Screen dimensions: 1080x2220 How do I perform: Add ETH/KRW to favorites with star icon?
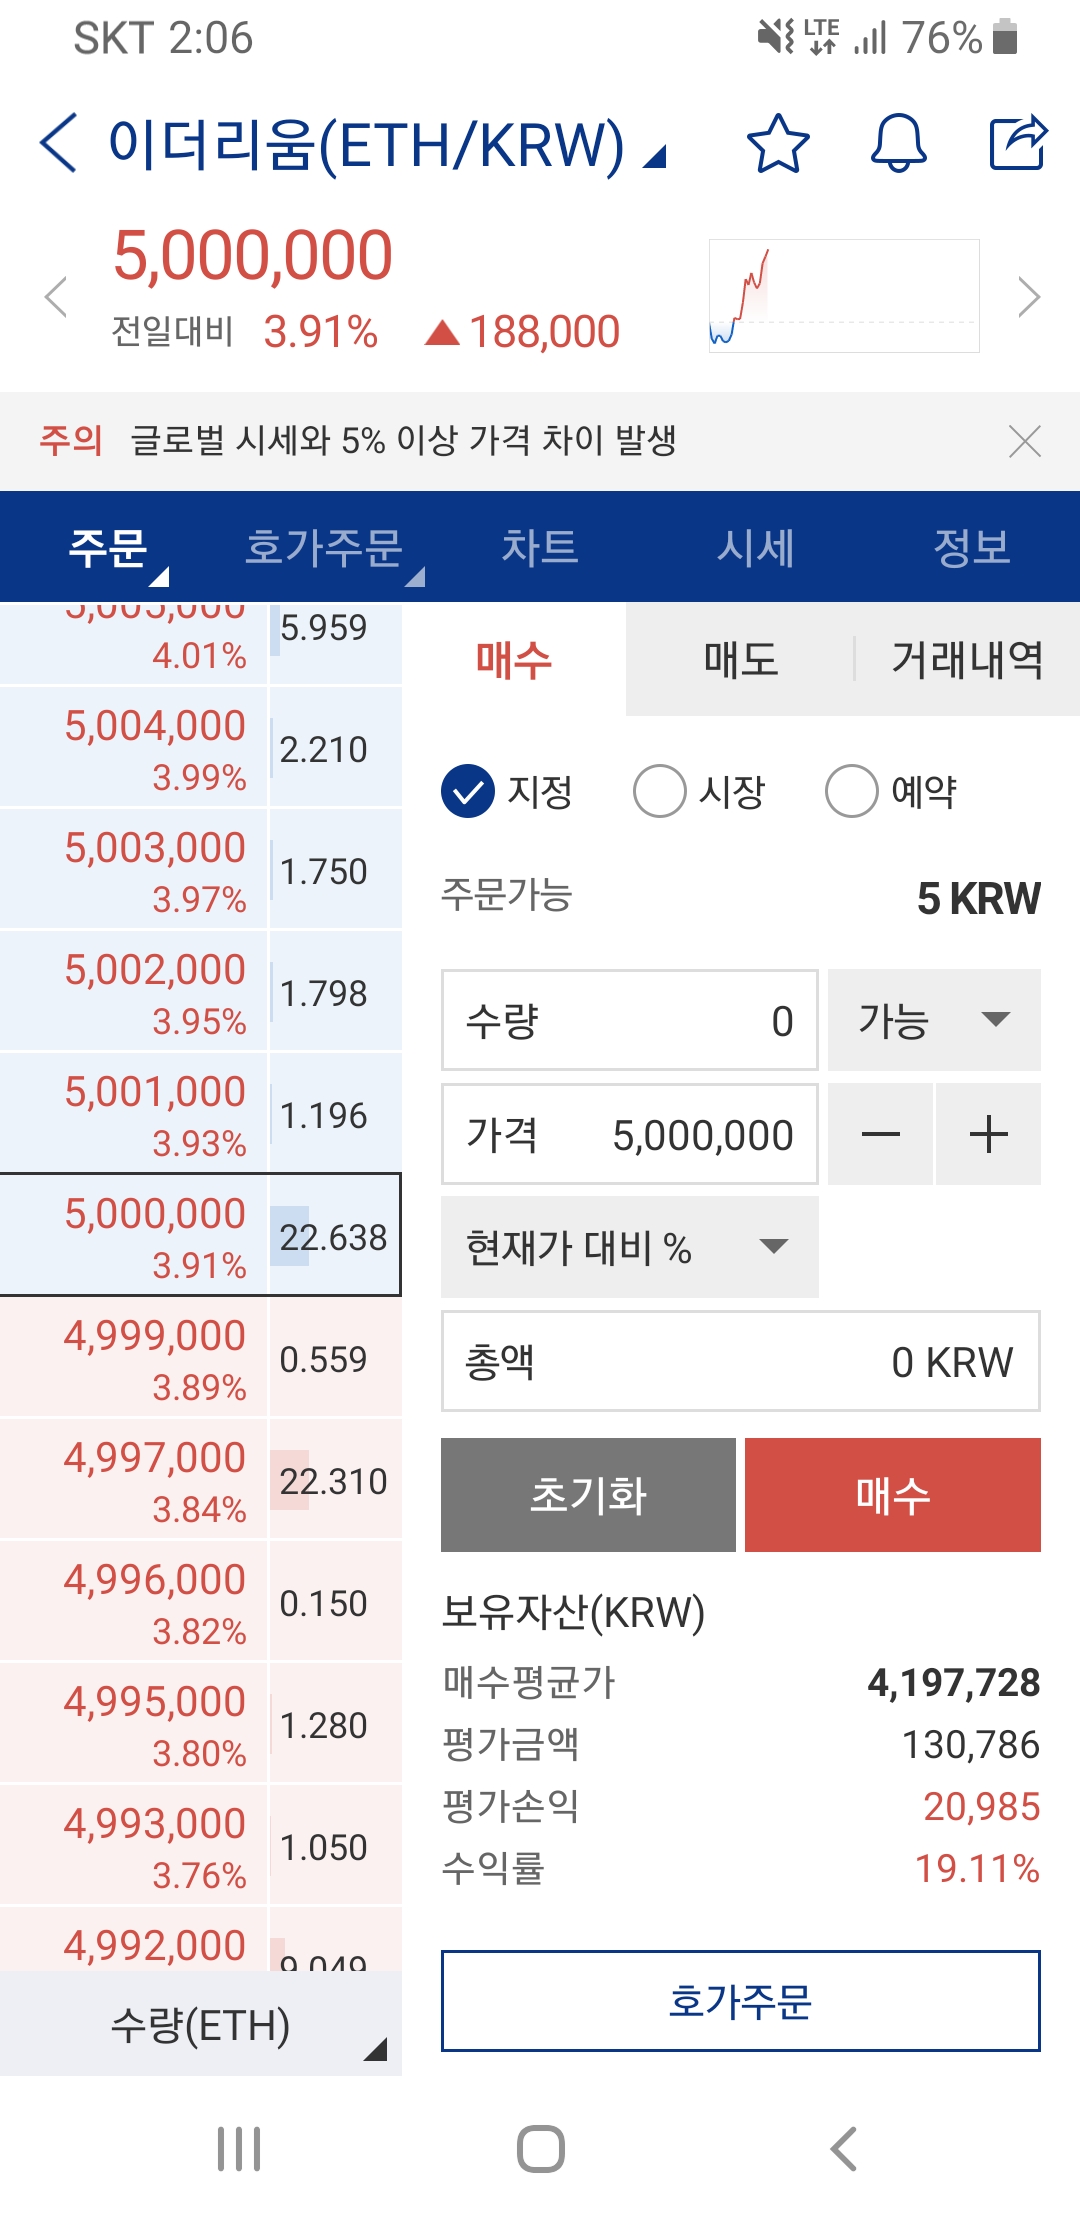click(778, 143)
